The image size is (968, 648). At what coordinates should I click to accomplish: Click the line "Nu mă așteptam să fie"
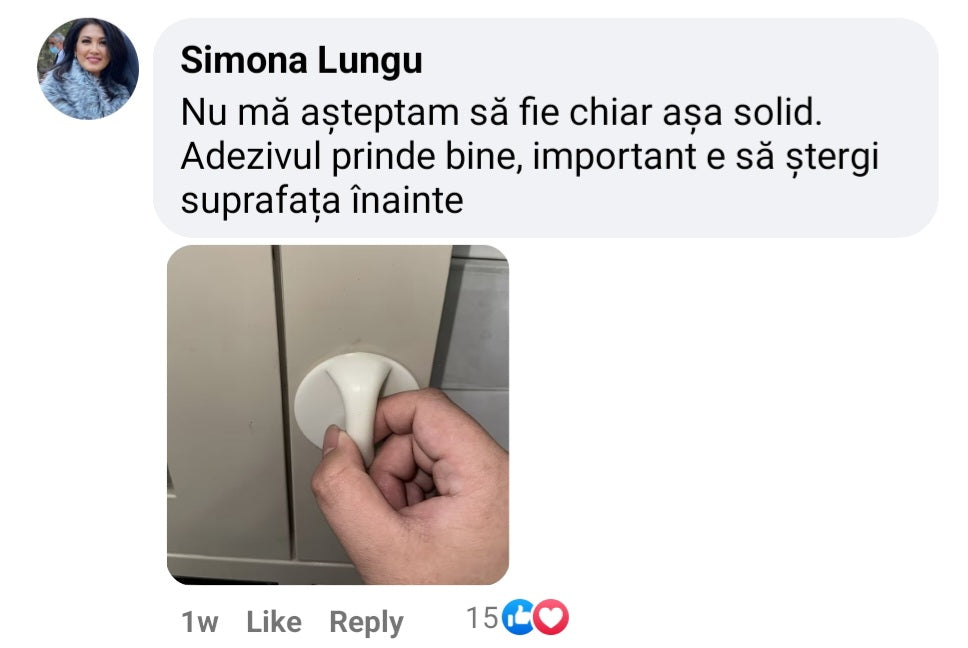(372, 113)
